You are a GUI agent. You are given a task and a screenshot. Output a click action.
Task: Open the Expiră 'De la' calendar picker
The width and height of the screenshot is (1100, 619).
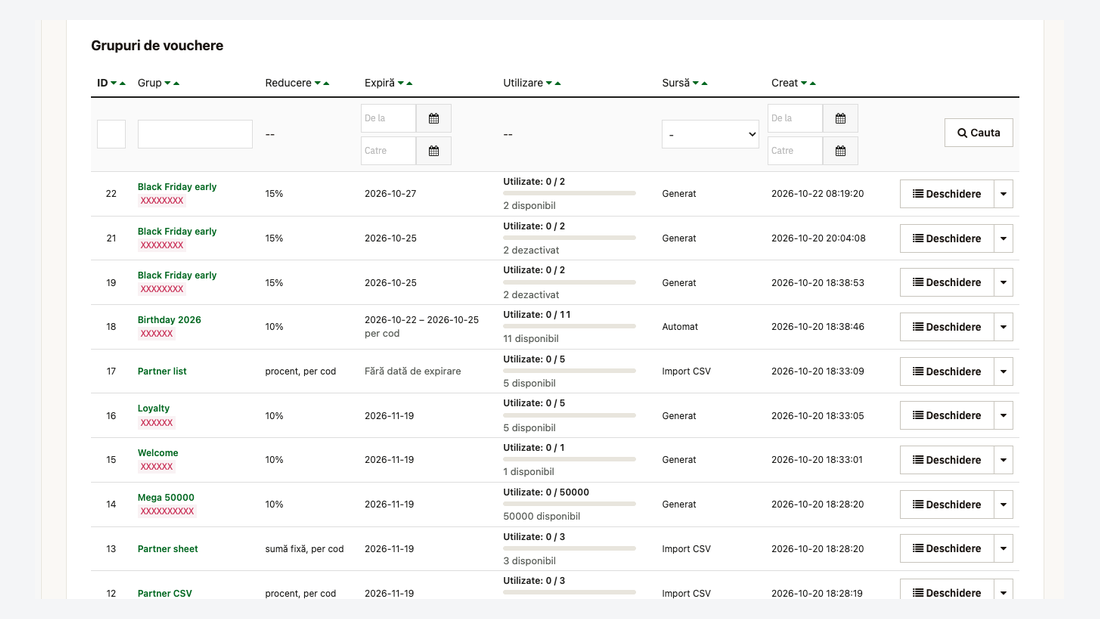pyautogui.click(x=434, y=119)
